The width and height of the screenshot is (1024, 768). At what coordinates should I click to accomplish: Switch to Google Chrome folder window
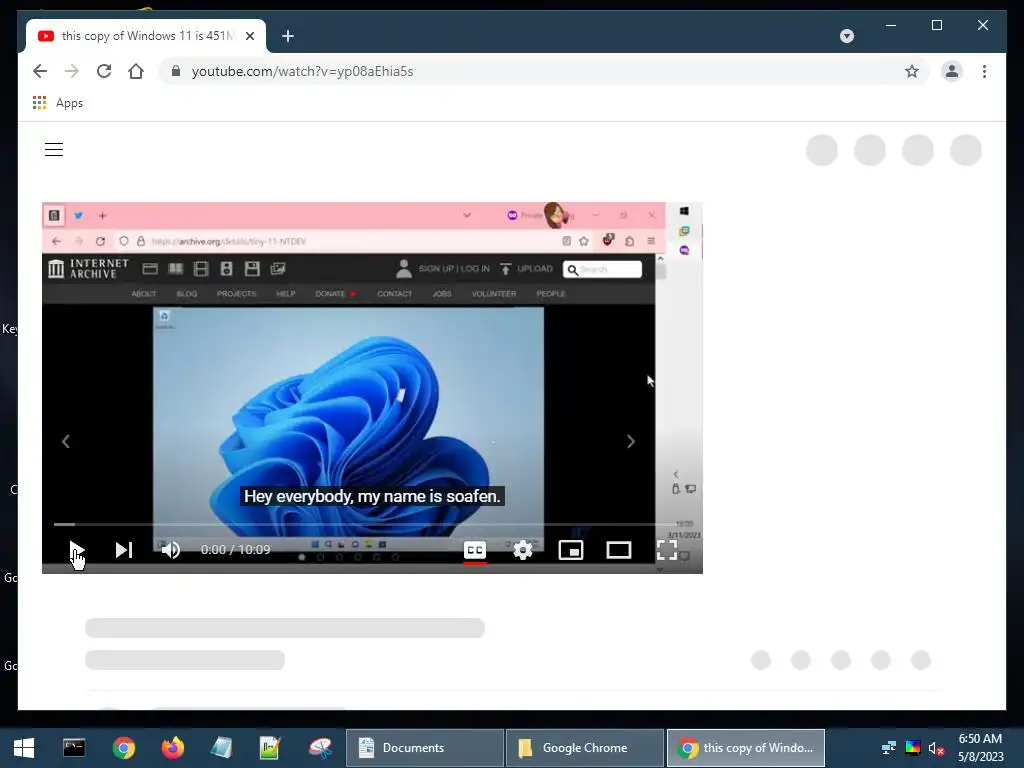click(x=584, y=748)
